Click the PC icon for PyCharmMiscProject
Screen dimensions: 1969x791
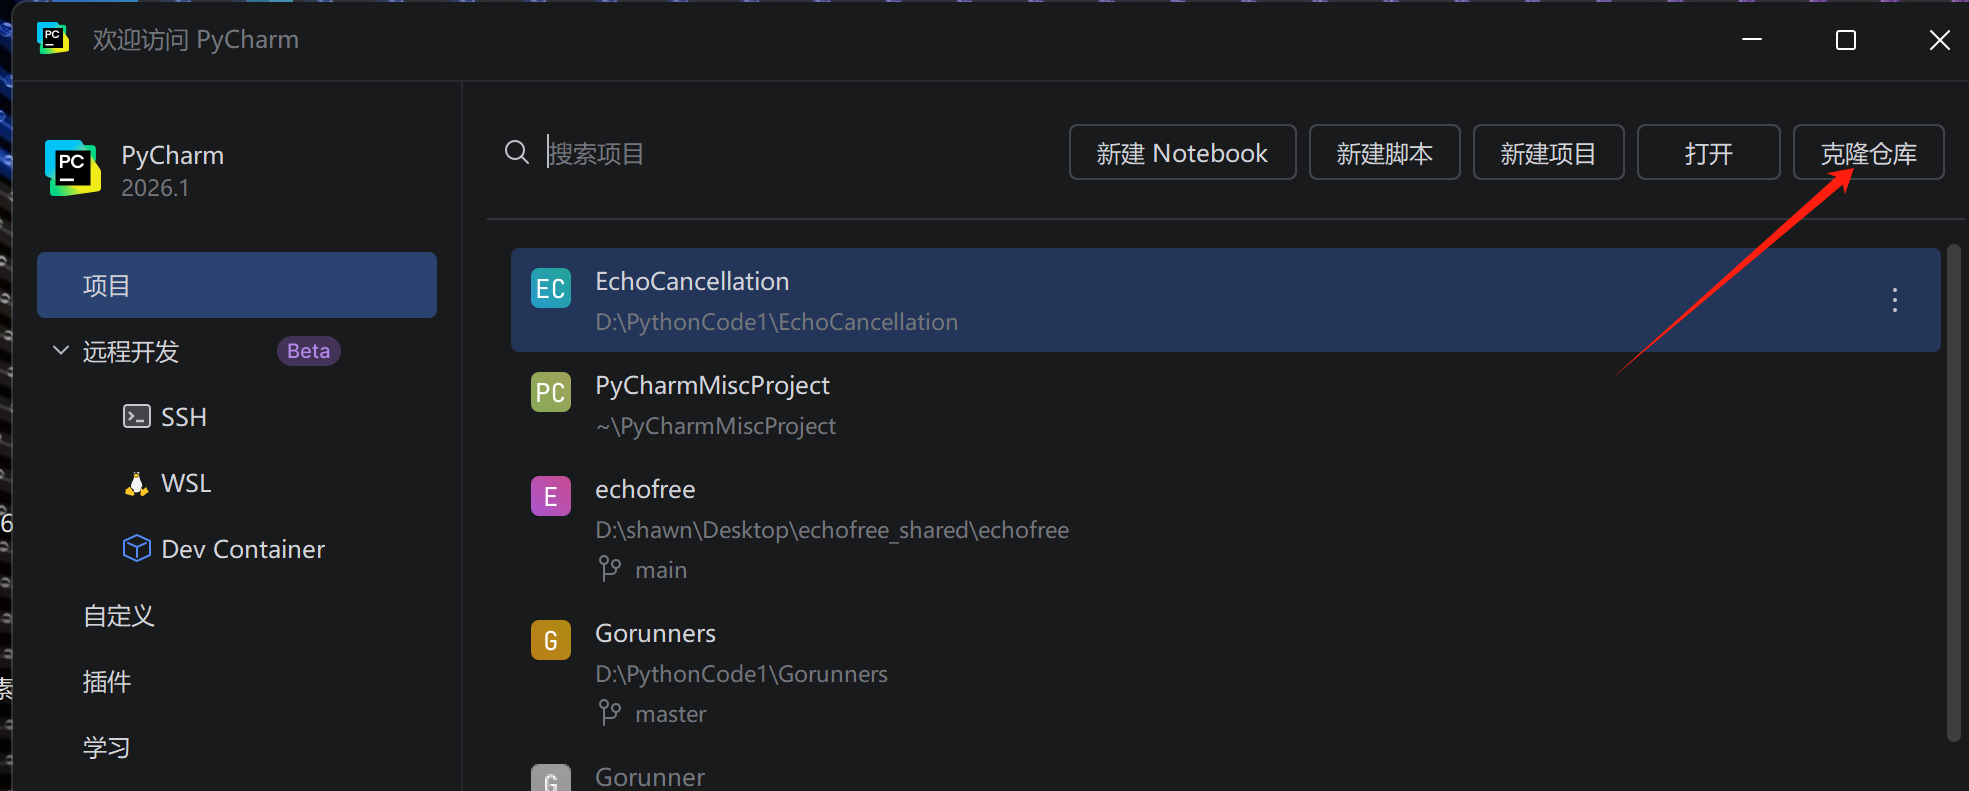[551, 392]
